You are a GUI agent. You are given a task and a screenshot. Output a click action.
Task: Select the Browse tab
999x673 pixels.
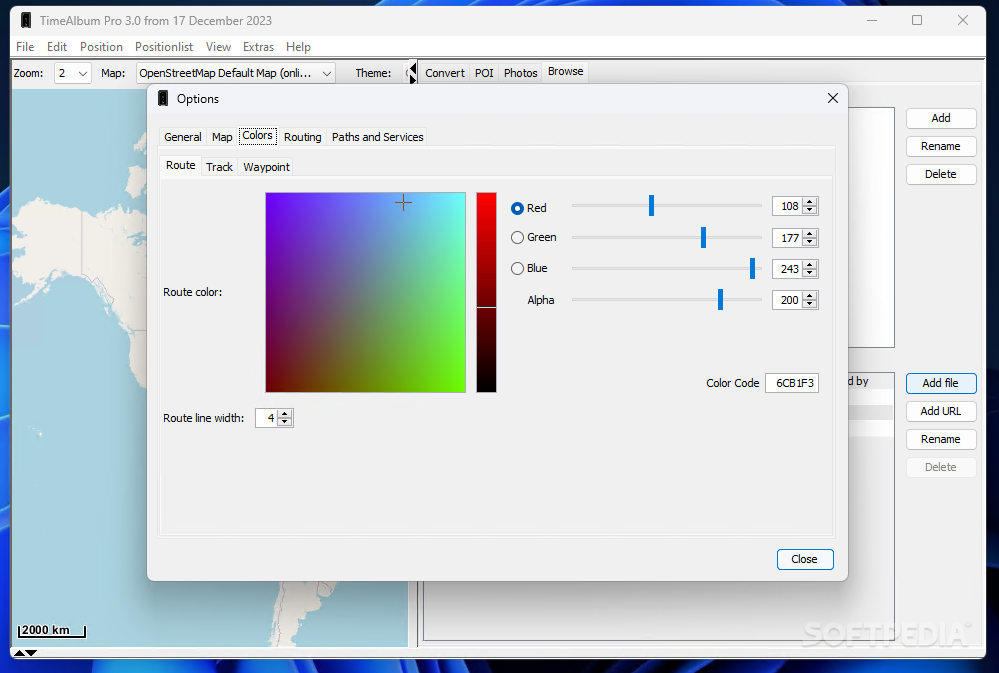pyautogui.click(x=566, y=71)
